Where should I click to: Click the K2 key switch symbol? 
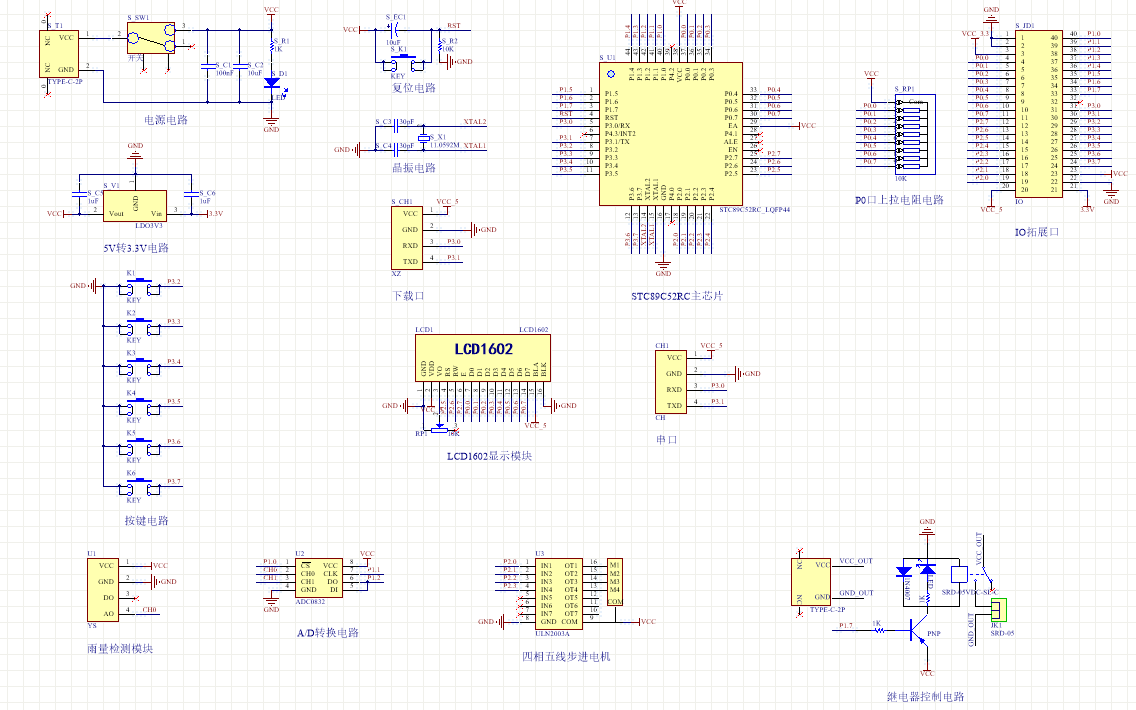click(x=139, y=326)
